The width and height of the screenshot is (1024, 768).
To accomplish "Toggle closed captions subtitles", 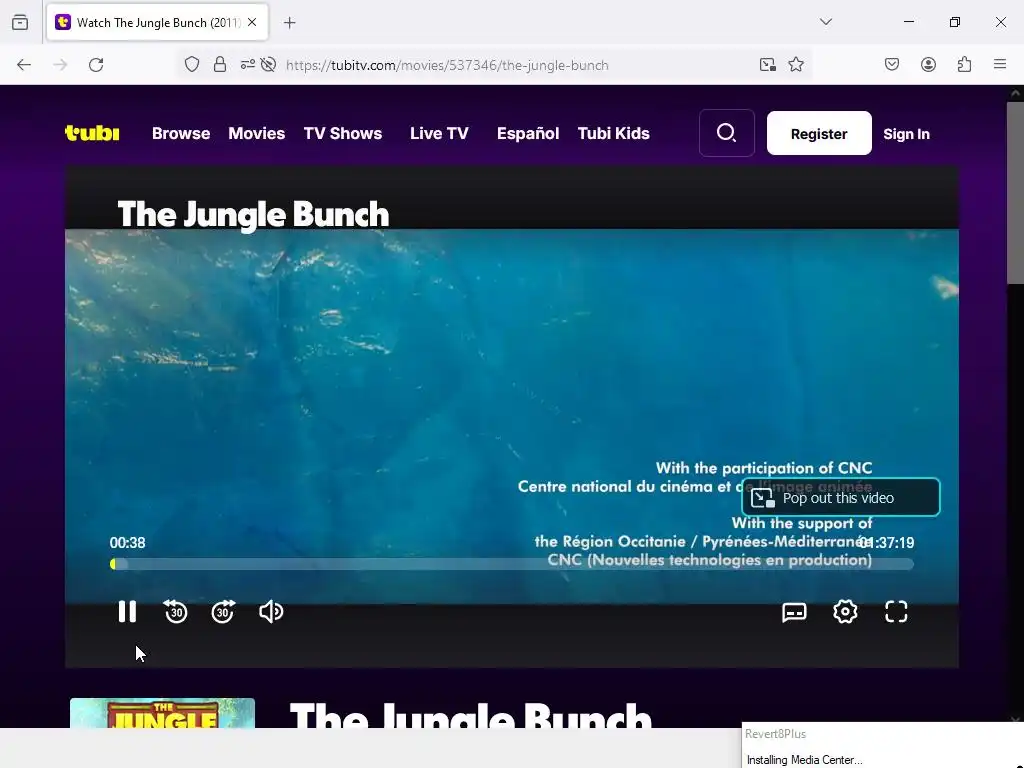I will coord(794,612).
